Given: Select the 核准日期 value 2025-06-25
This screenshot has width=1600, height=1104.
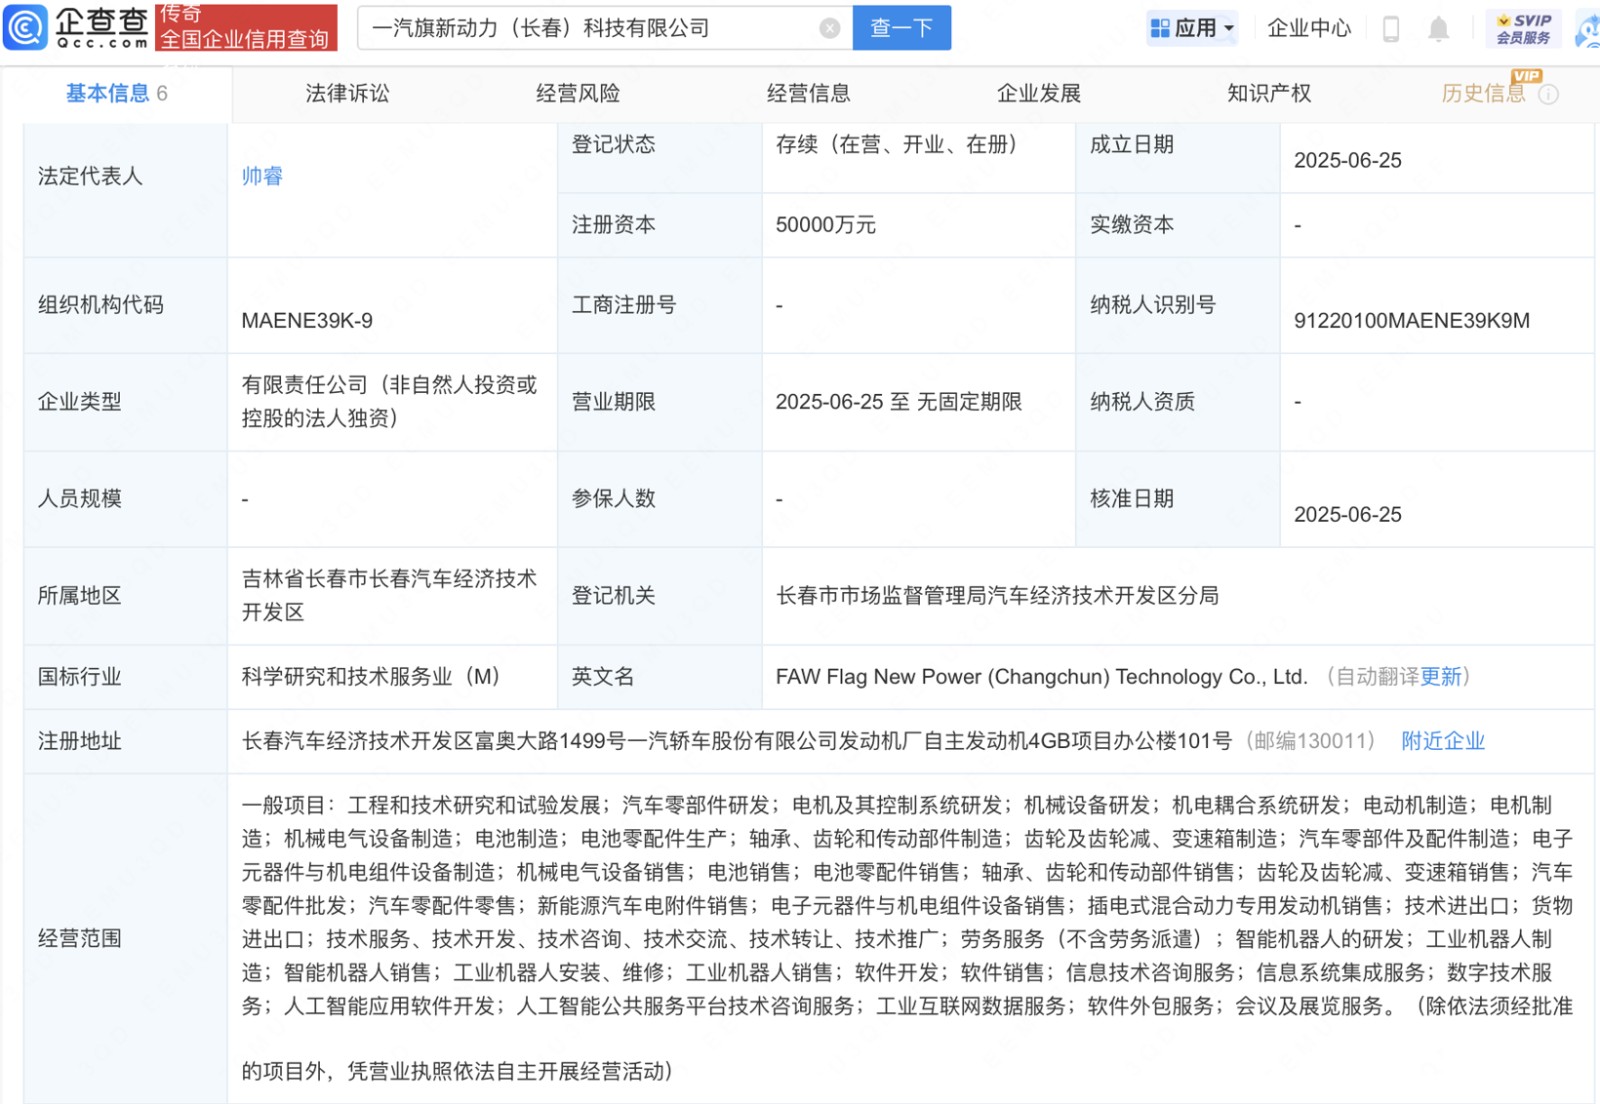Looking at the screenshot, I should pyautogui.click(x=1348, y=515).
